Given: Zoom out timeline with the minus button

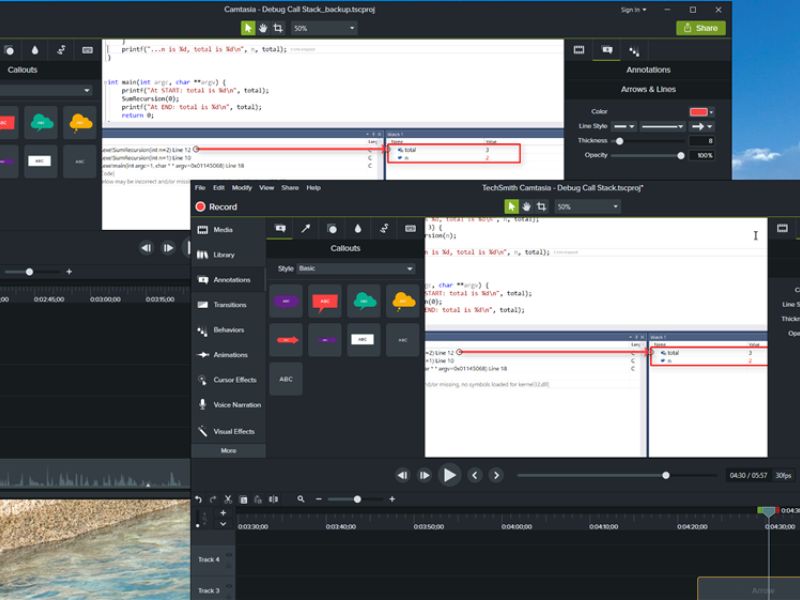Looking at the screenshot, I should [319, 499].
